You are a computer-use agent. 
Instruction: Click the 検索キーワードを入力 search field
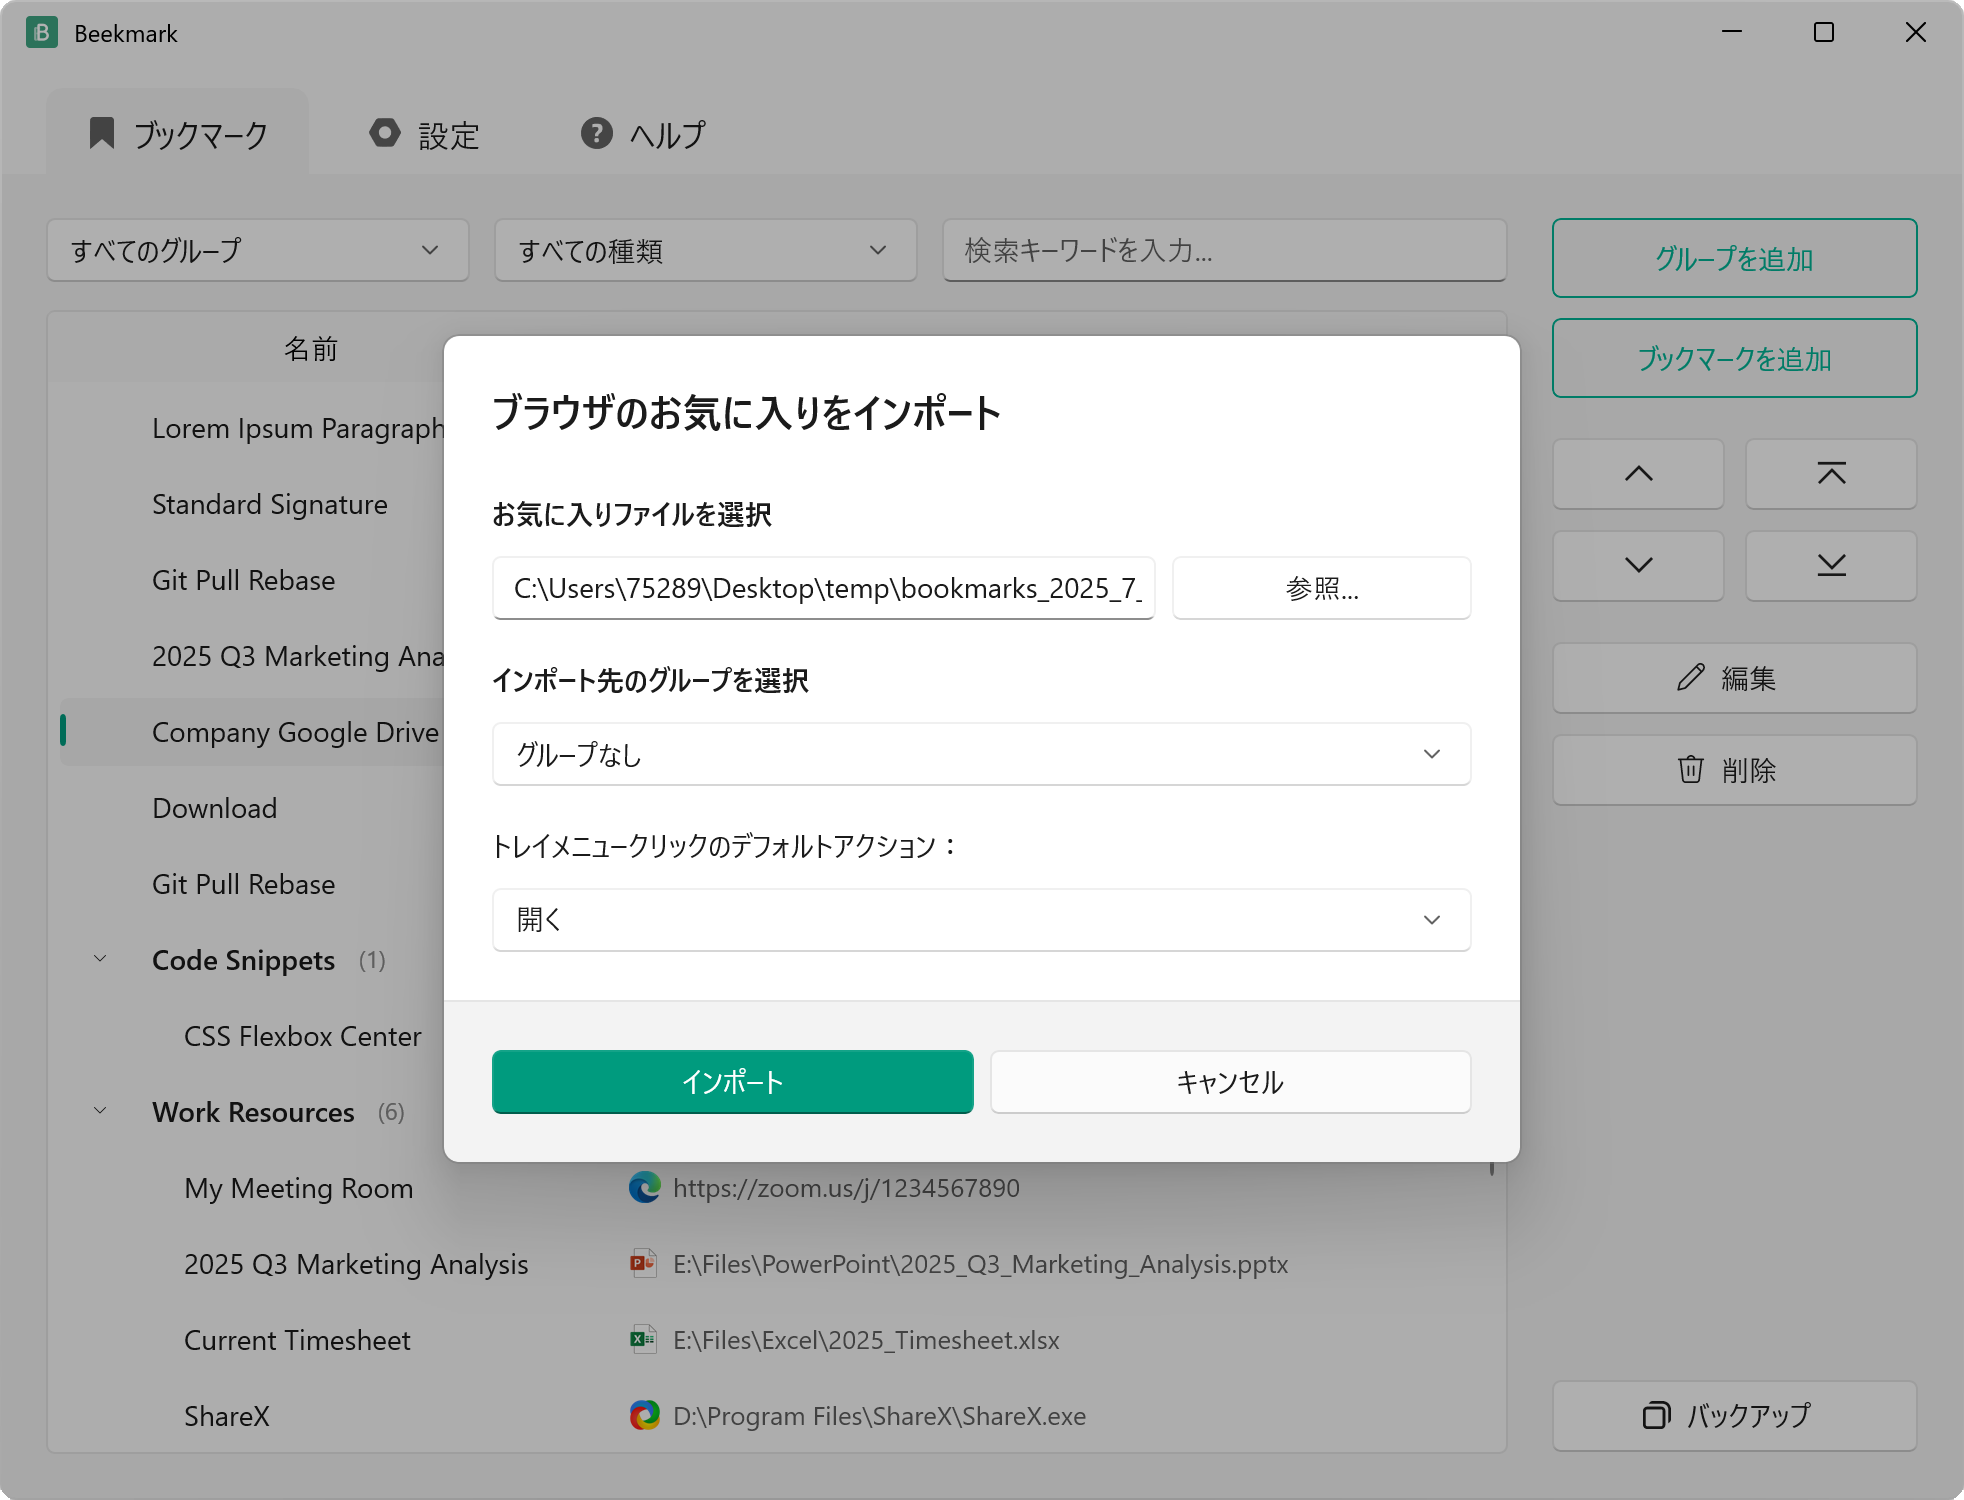pyautogui.click(x=1224, y=250)
